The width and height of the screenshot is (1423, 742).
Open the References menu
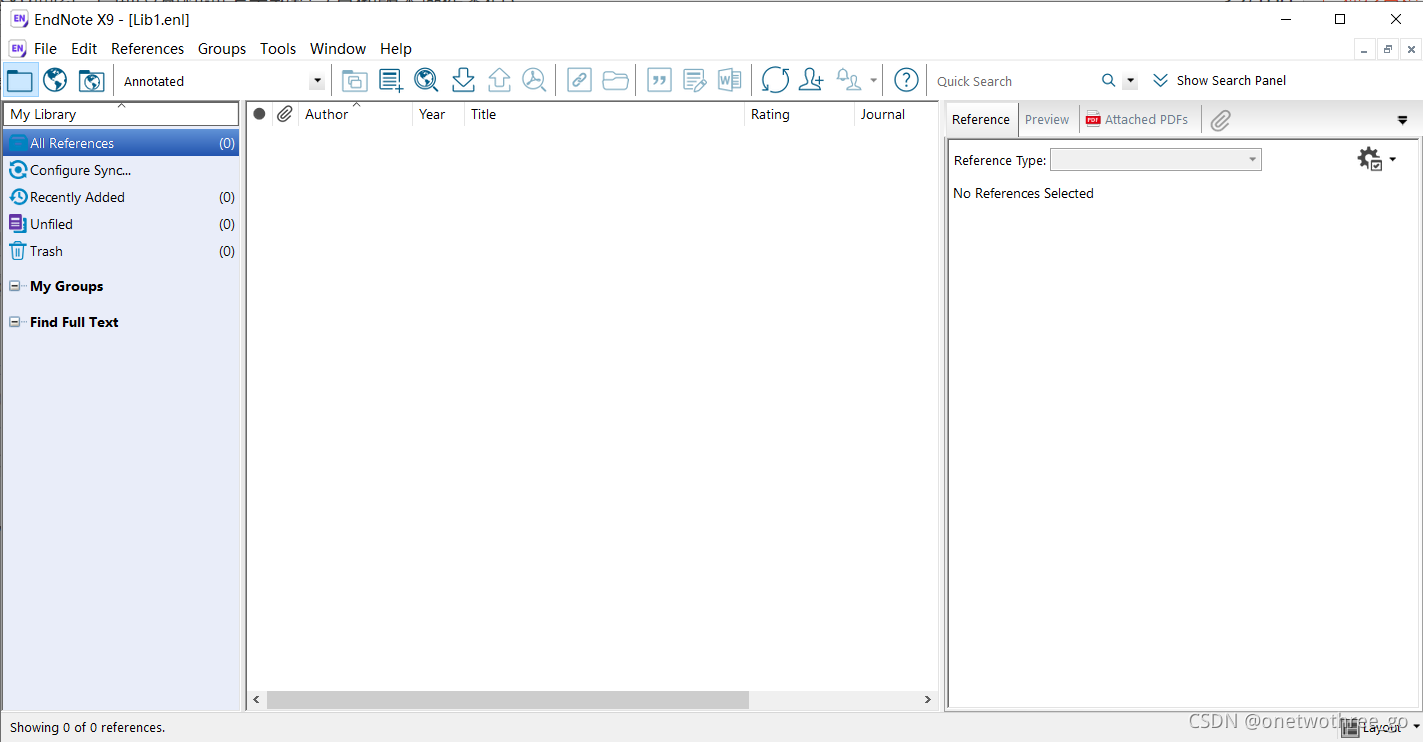pyautogui.click(x=147, y=49)
